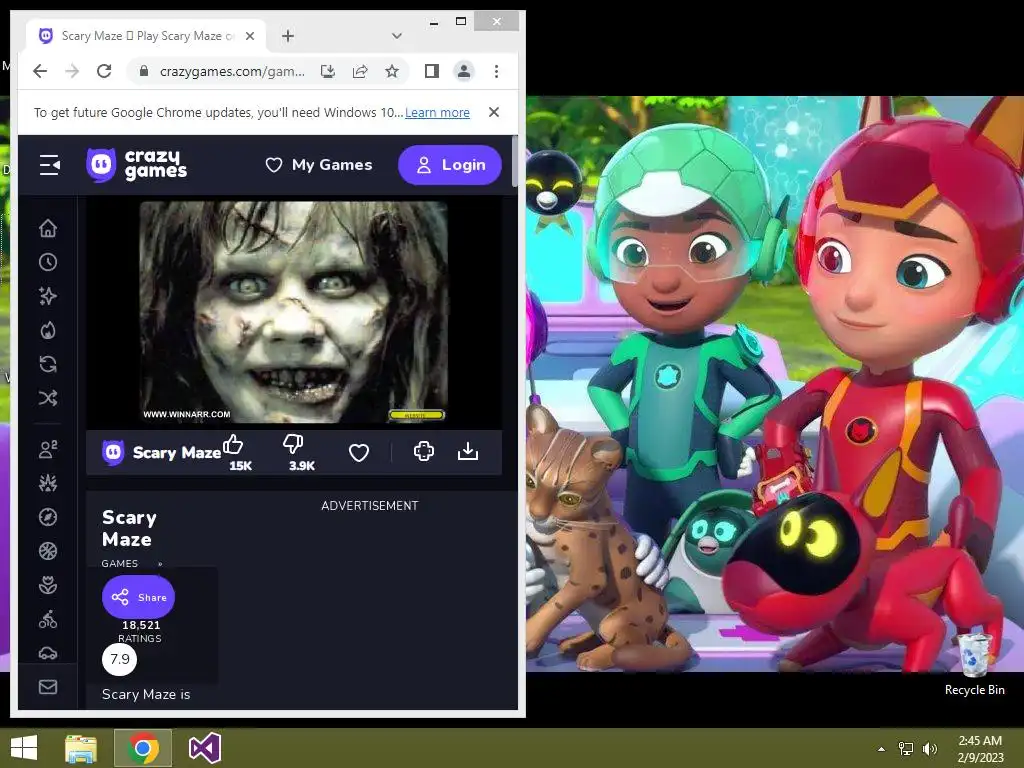Add Scary Maze to favorites heart
The height and width of the screenshot is (768, 1024).
point(359,453)
